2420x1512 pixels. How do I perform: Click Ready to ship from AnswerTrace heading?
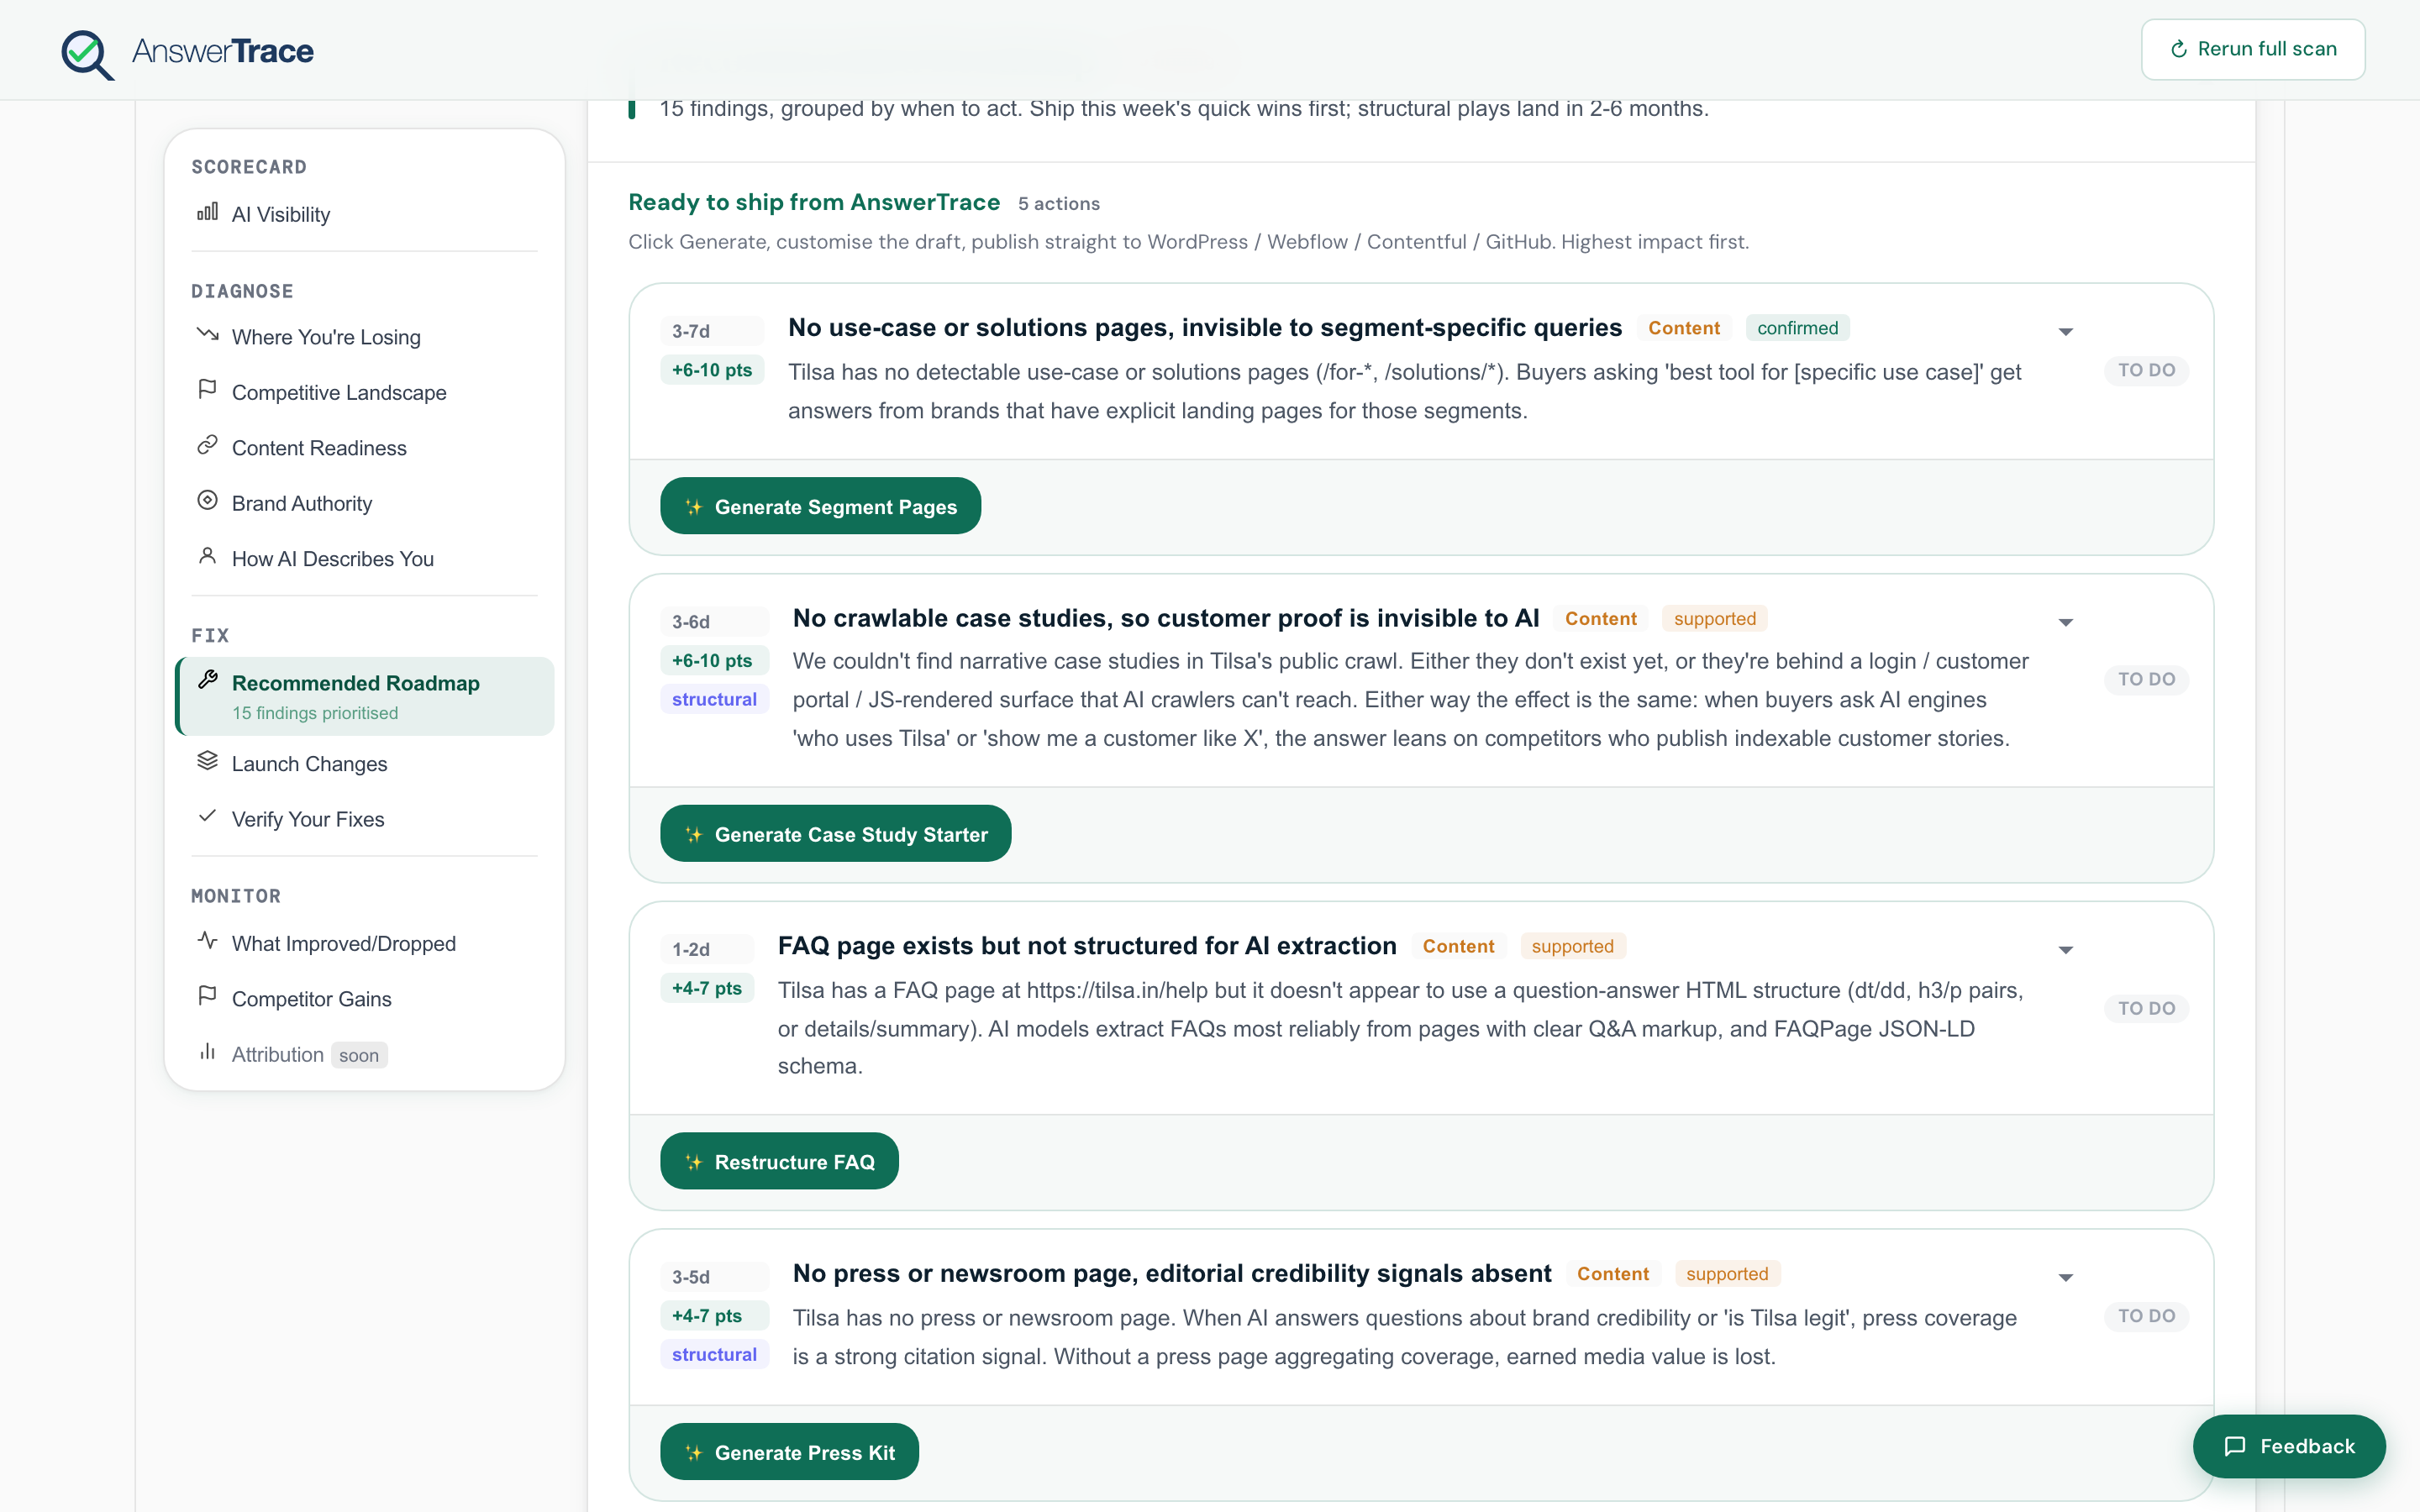pos(814,202)
